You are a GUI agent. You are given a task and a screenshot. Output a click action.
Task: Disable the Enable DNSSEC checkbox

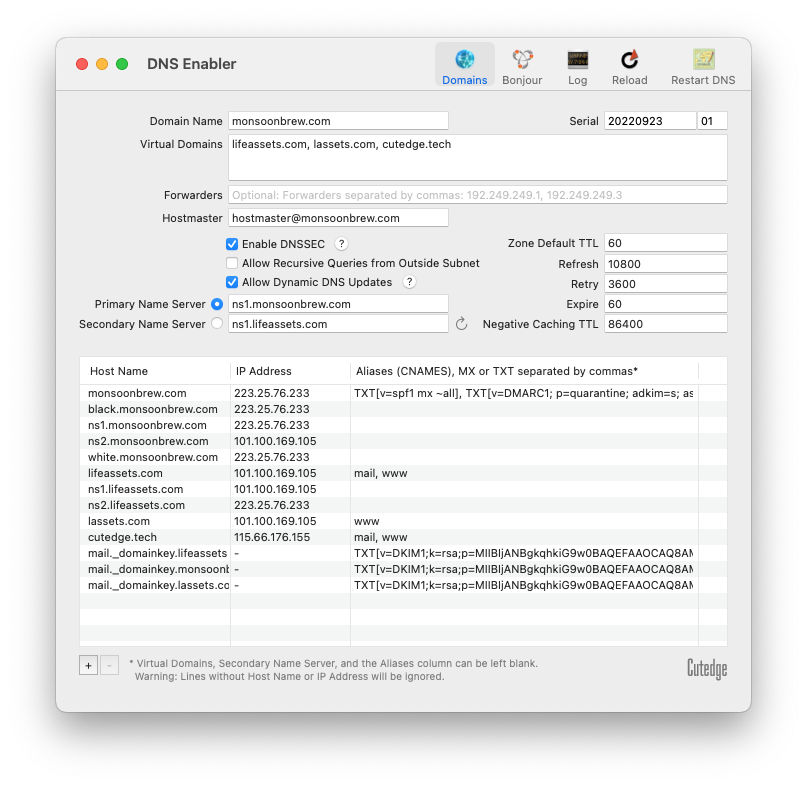click(x=232, y=244)
